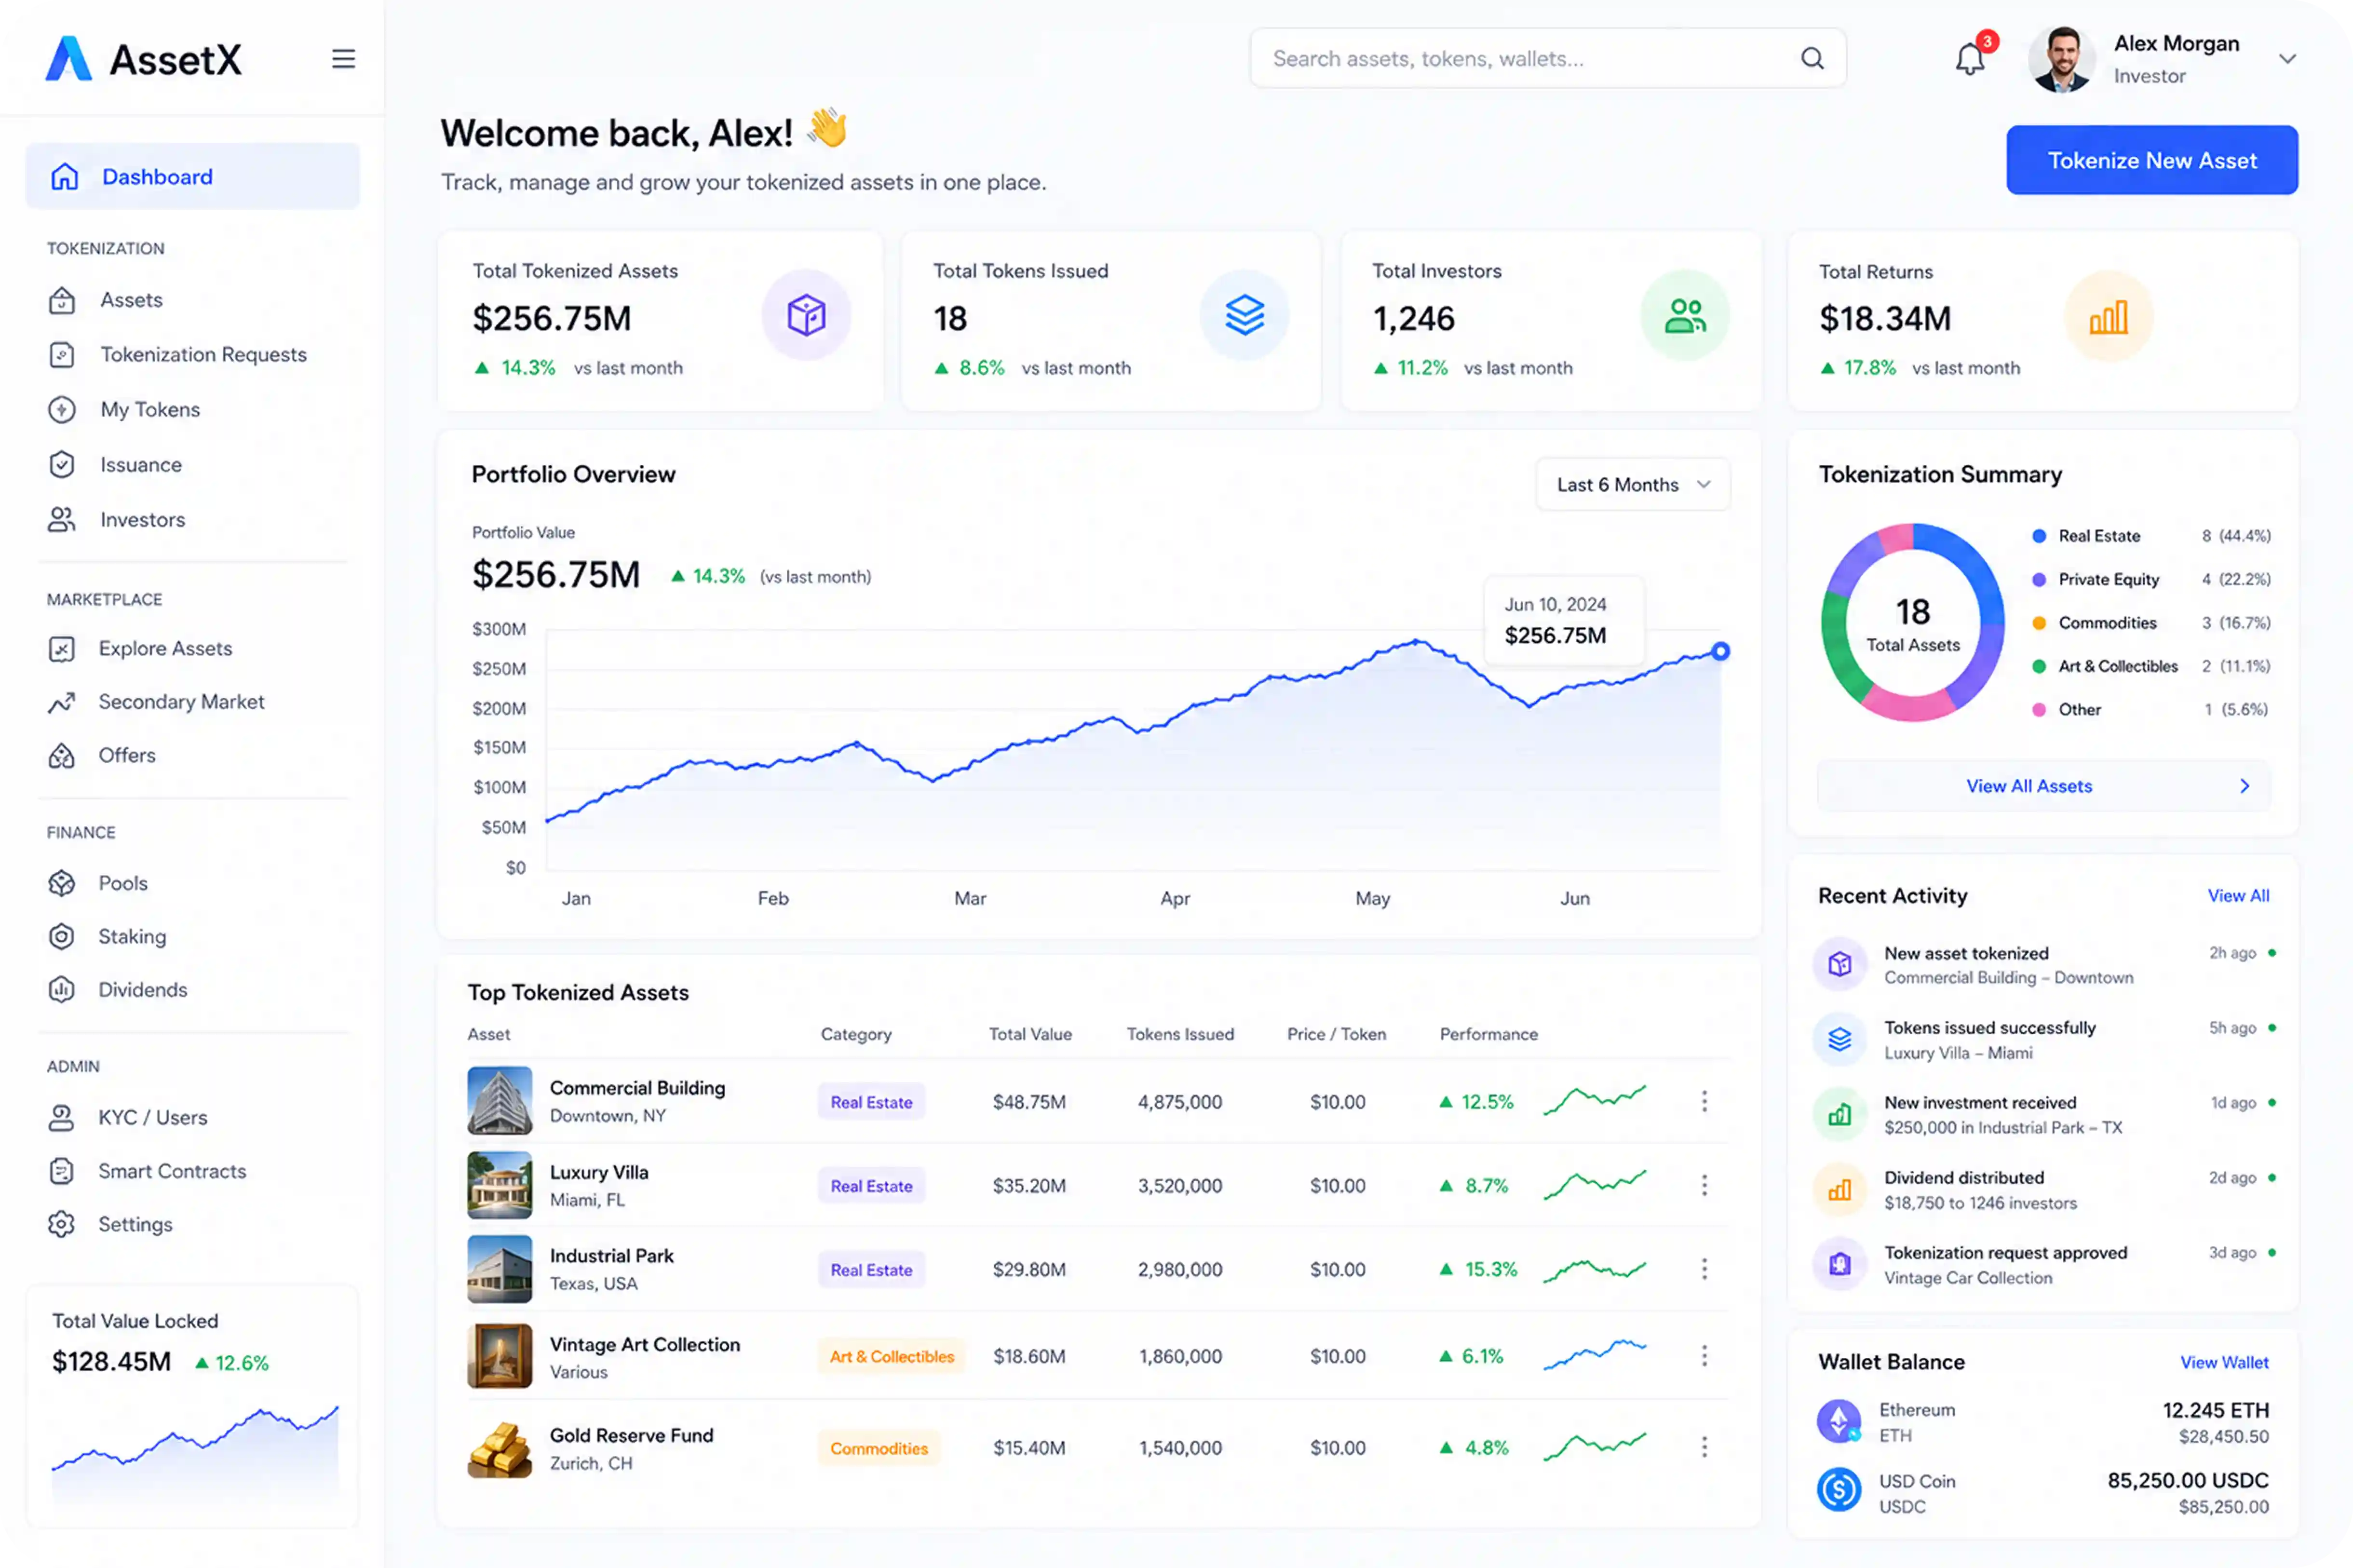Collapse sidebar with hamburger menu icon
The width and height of the screenshot is (2353, 1568).
pyautogui.click(x=343, y=59)
